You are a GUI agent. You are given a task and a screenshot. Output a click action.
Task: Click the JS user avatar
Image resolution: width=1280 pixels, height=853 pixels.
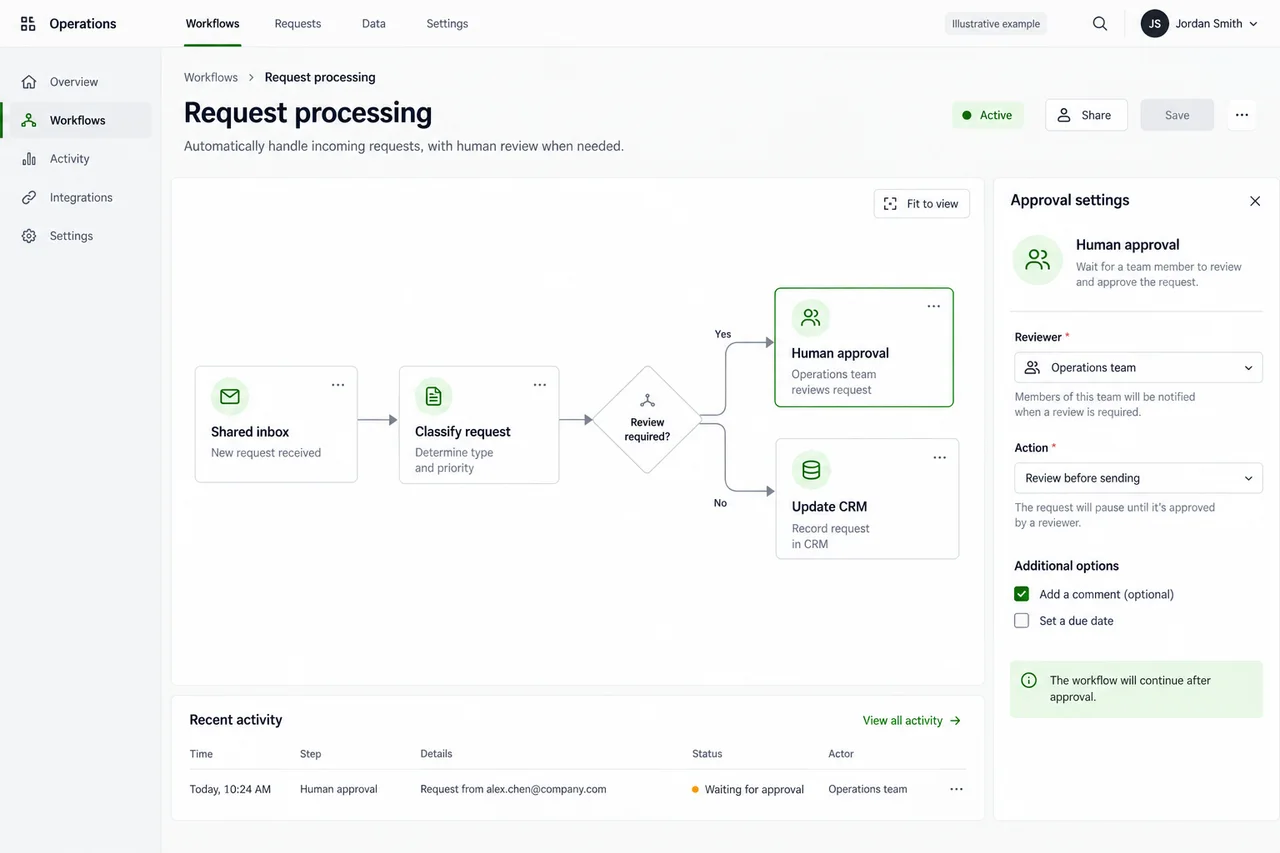coord(1155,24)
